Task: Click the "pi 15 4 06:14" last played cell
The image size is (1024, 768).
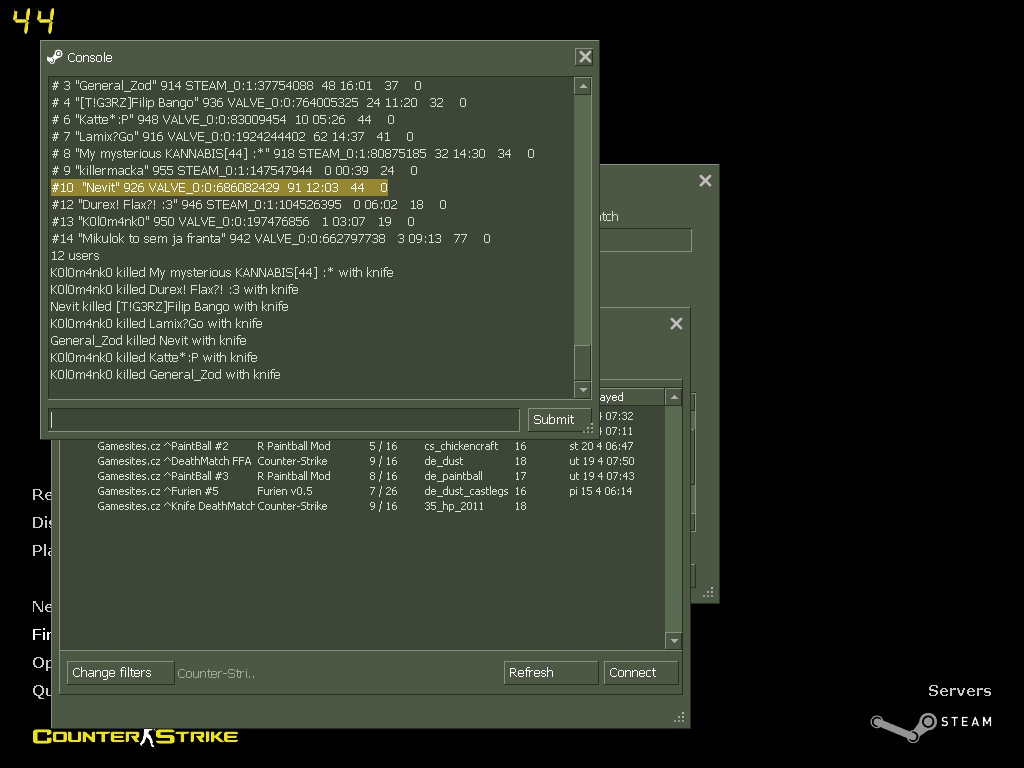Action: [x=601, y=491]
